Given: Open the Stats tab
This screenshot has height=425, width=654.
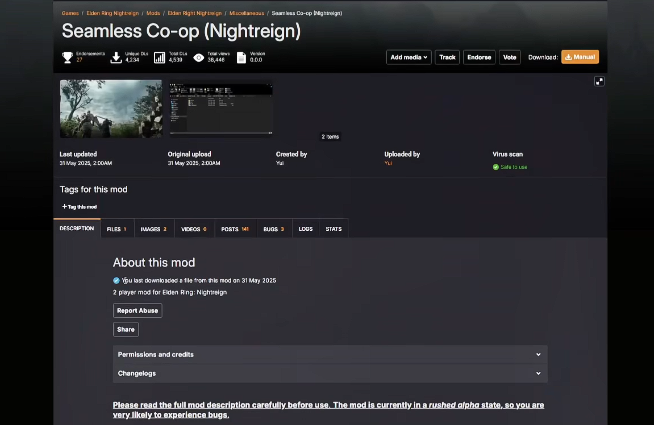Looking at the screenshot, I should pyautogui.click(x=334, y=229).
